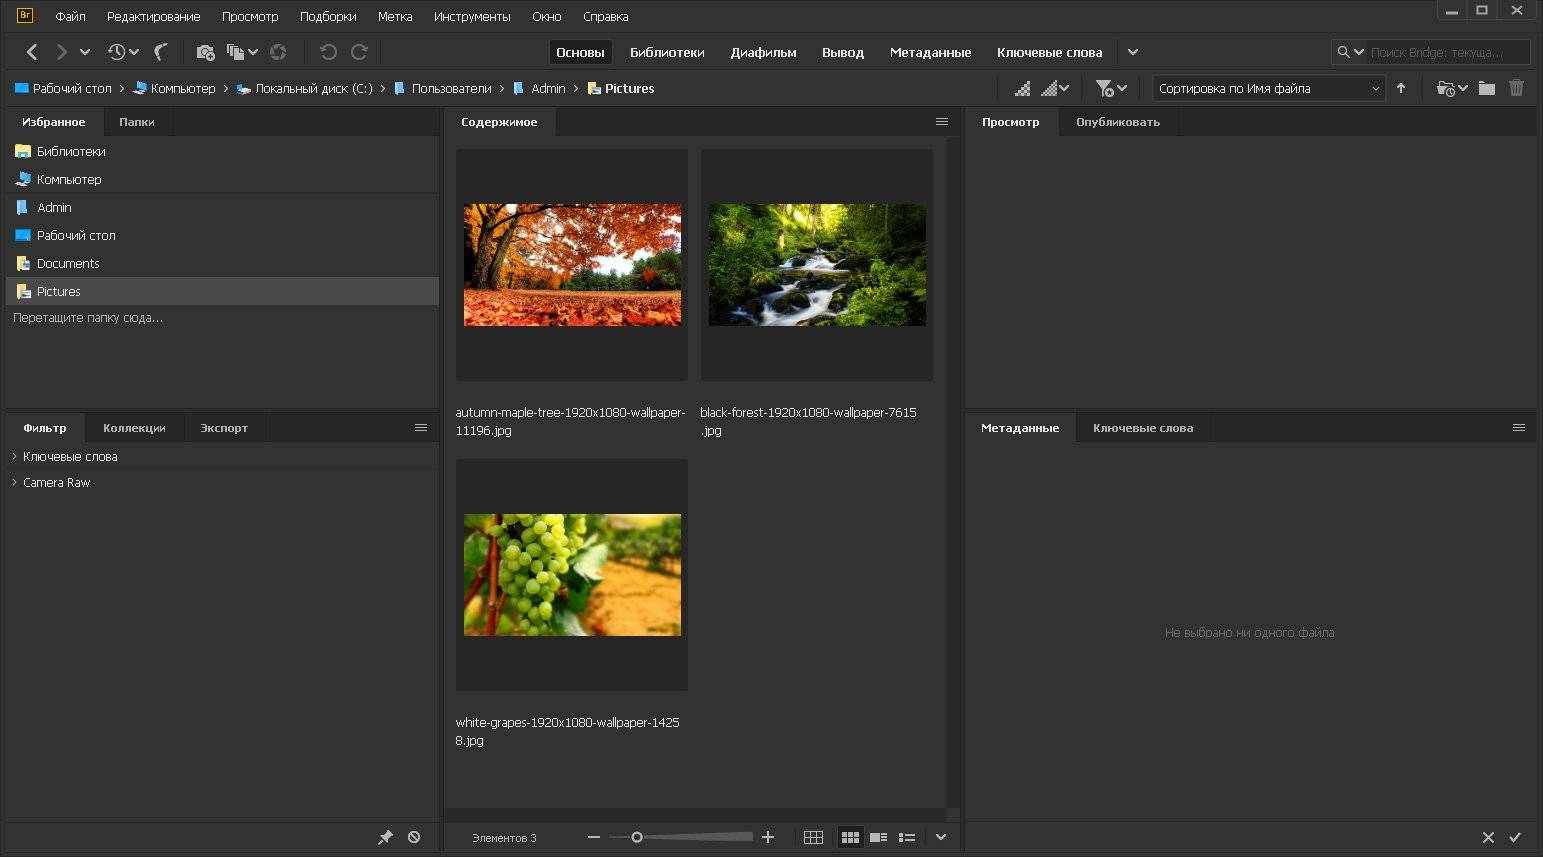Switch to Ключевые слова workspace
Viewport: 1543px width, 857px height.
[x=1049, y=52]
